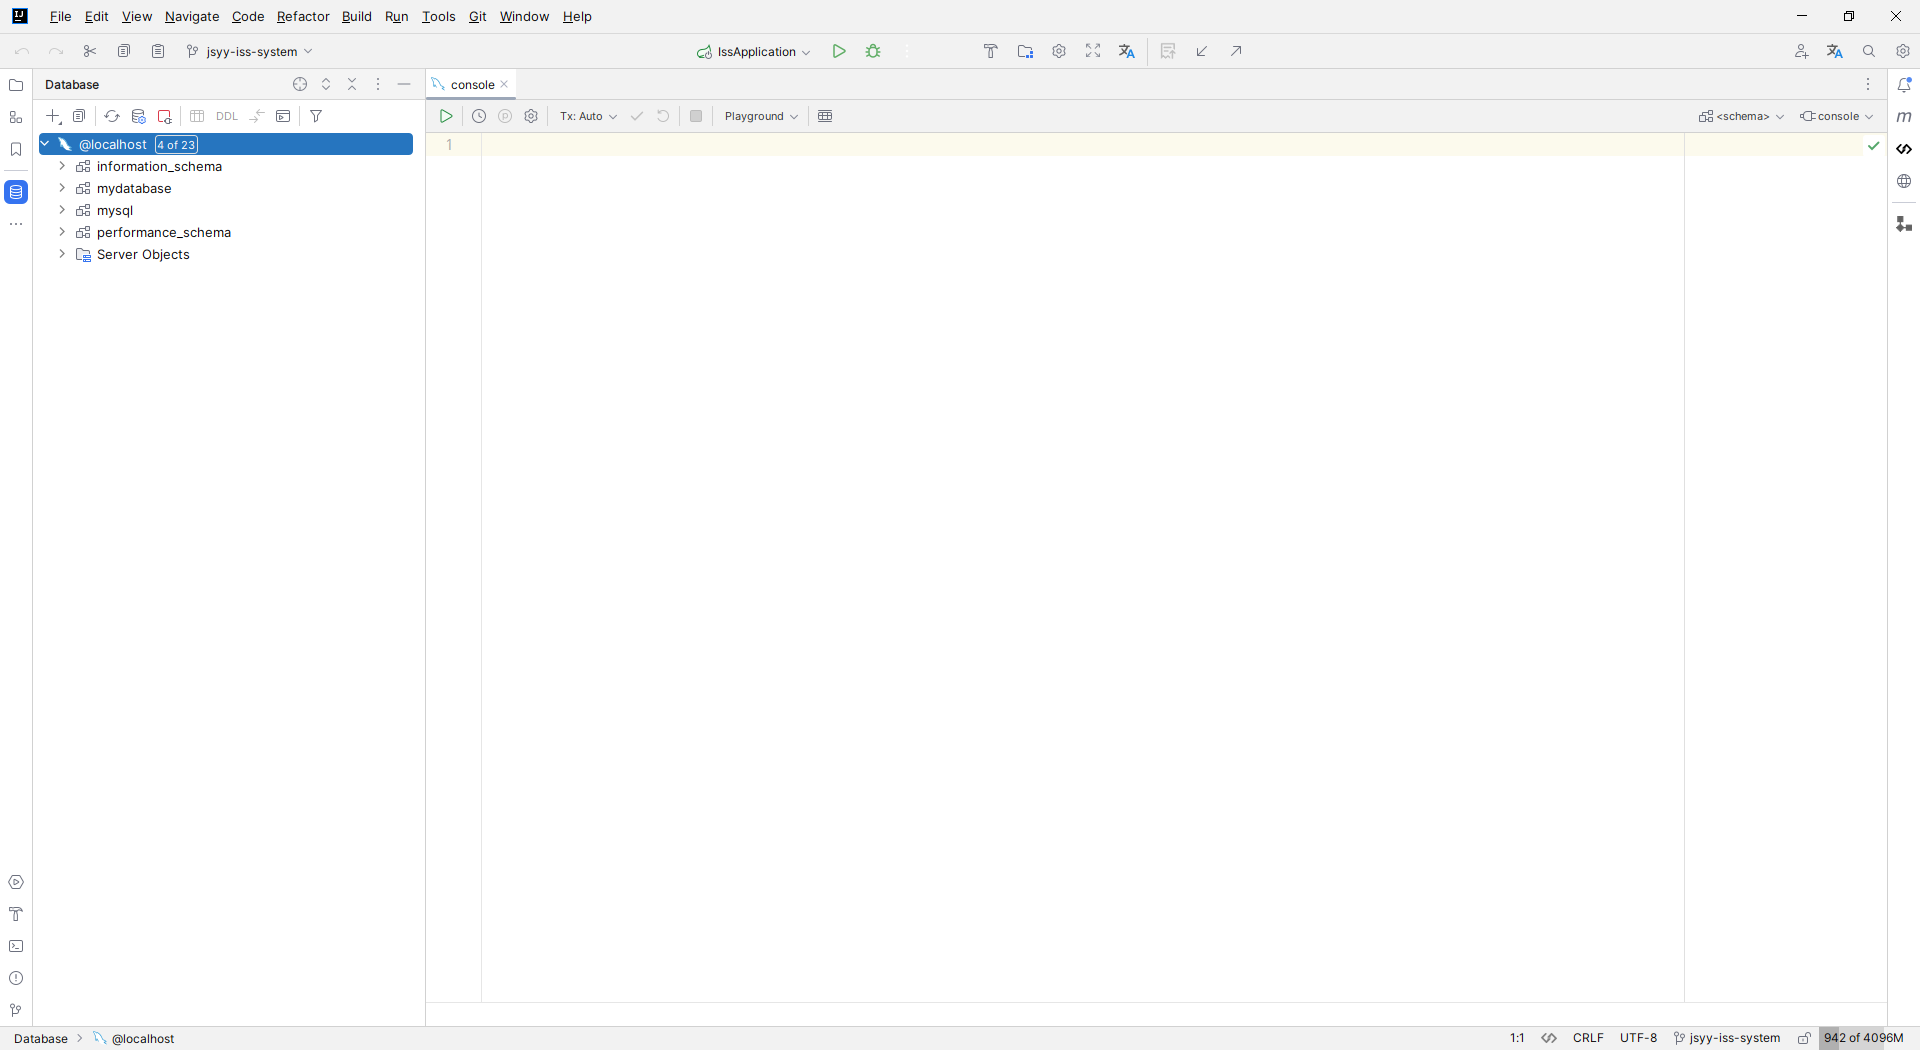Image resolution: width=1920 pixels, height=1050 pixels.
Task: Refresh the database tree
Action: (x=112, y=116)
